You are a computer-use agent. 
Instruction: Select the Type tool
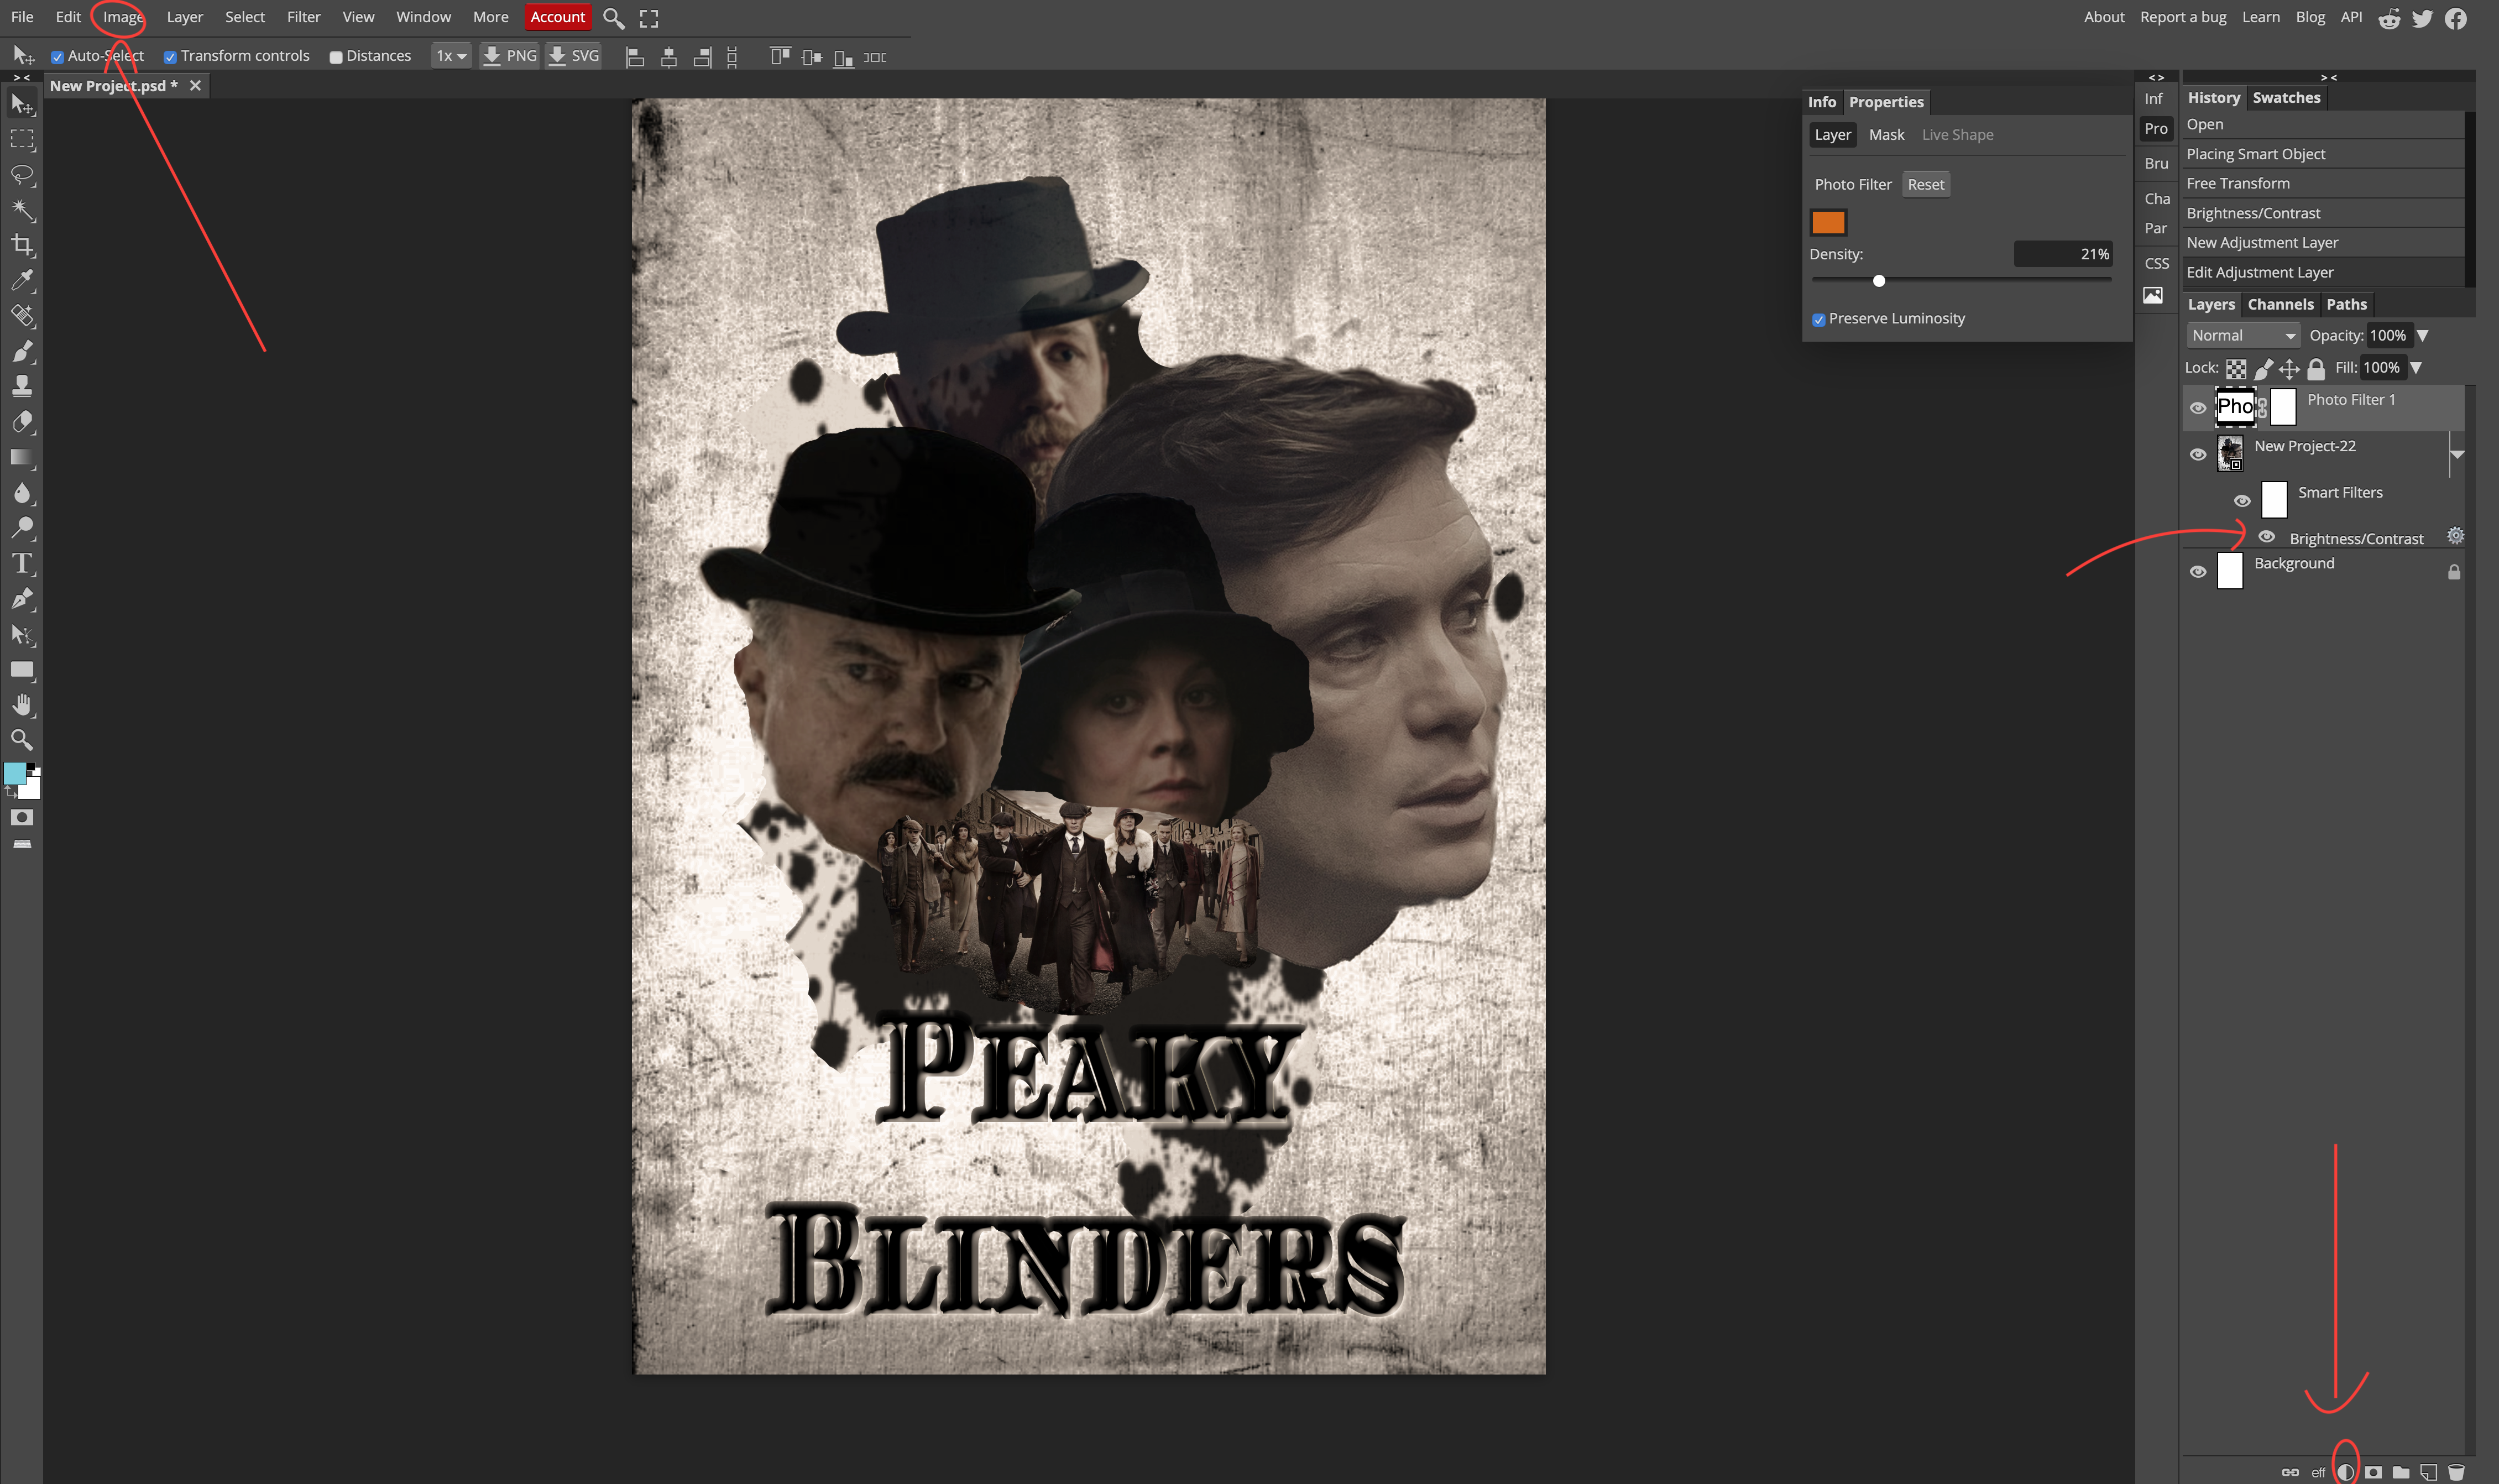(x=22, y=563)
